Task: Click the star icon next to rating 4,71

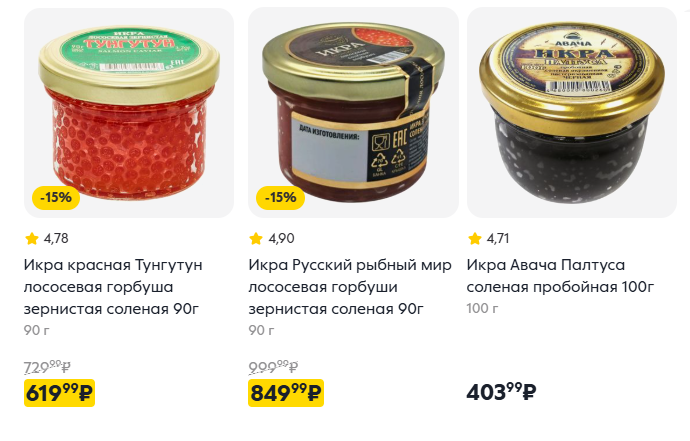Action: (x=474, y=239)
